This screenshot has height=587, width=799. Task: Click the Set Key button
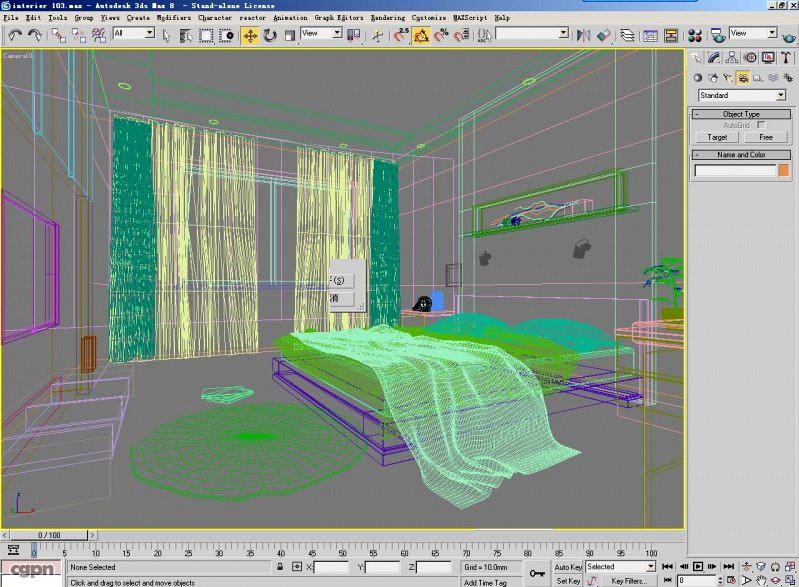(x=568, y=581)
